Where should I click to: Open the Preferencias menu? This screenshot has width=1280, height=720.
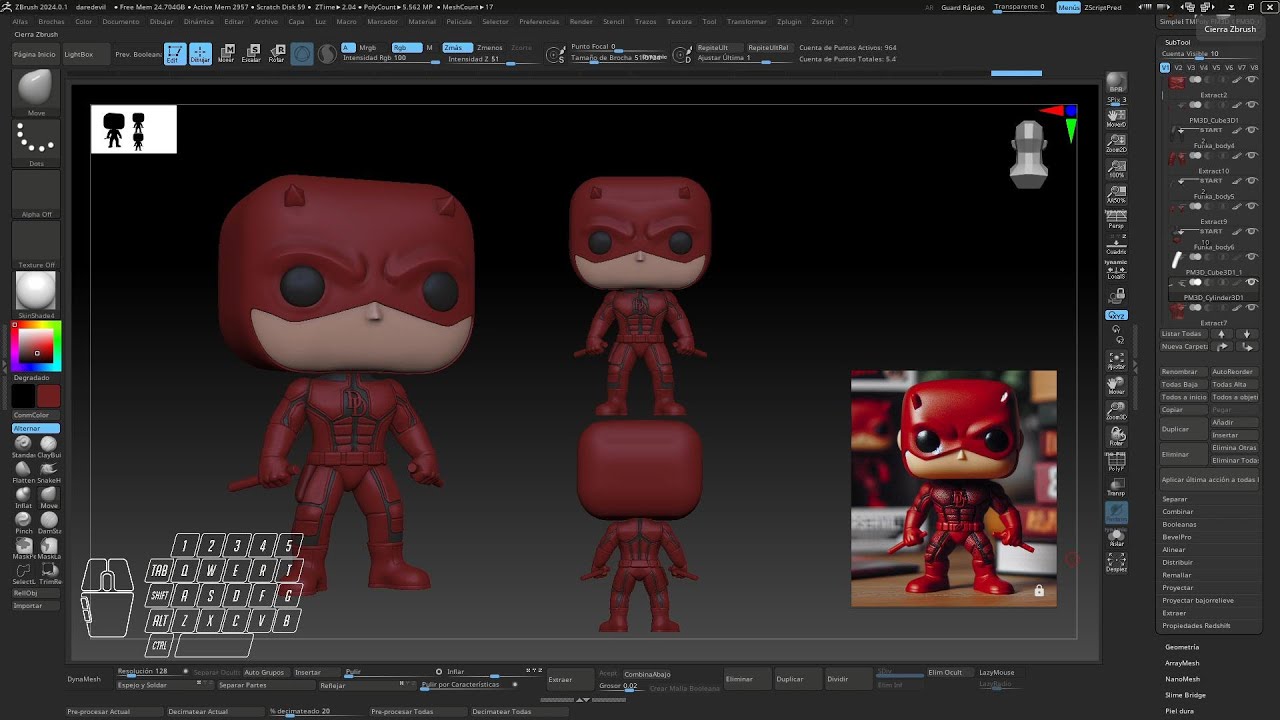pyautogui.click(x=539, y=21)
